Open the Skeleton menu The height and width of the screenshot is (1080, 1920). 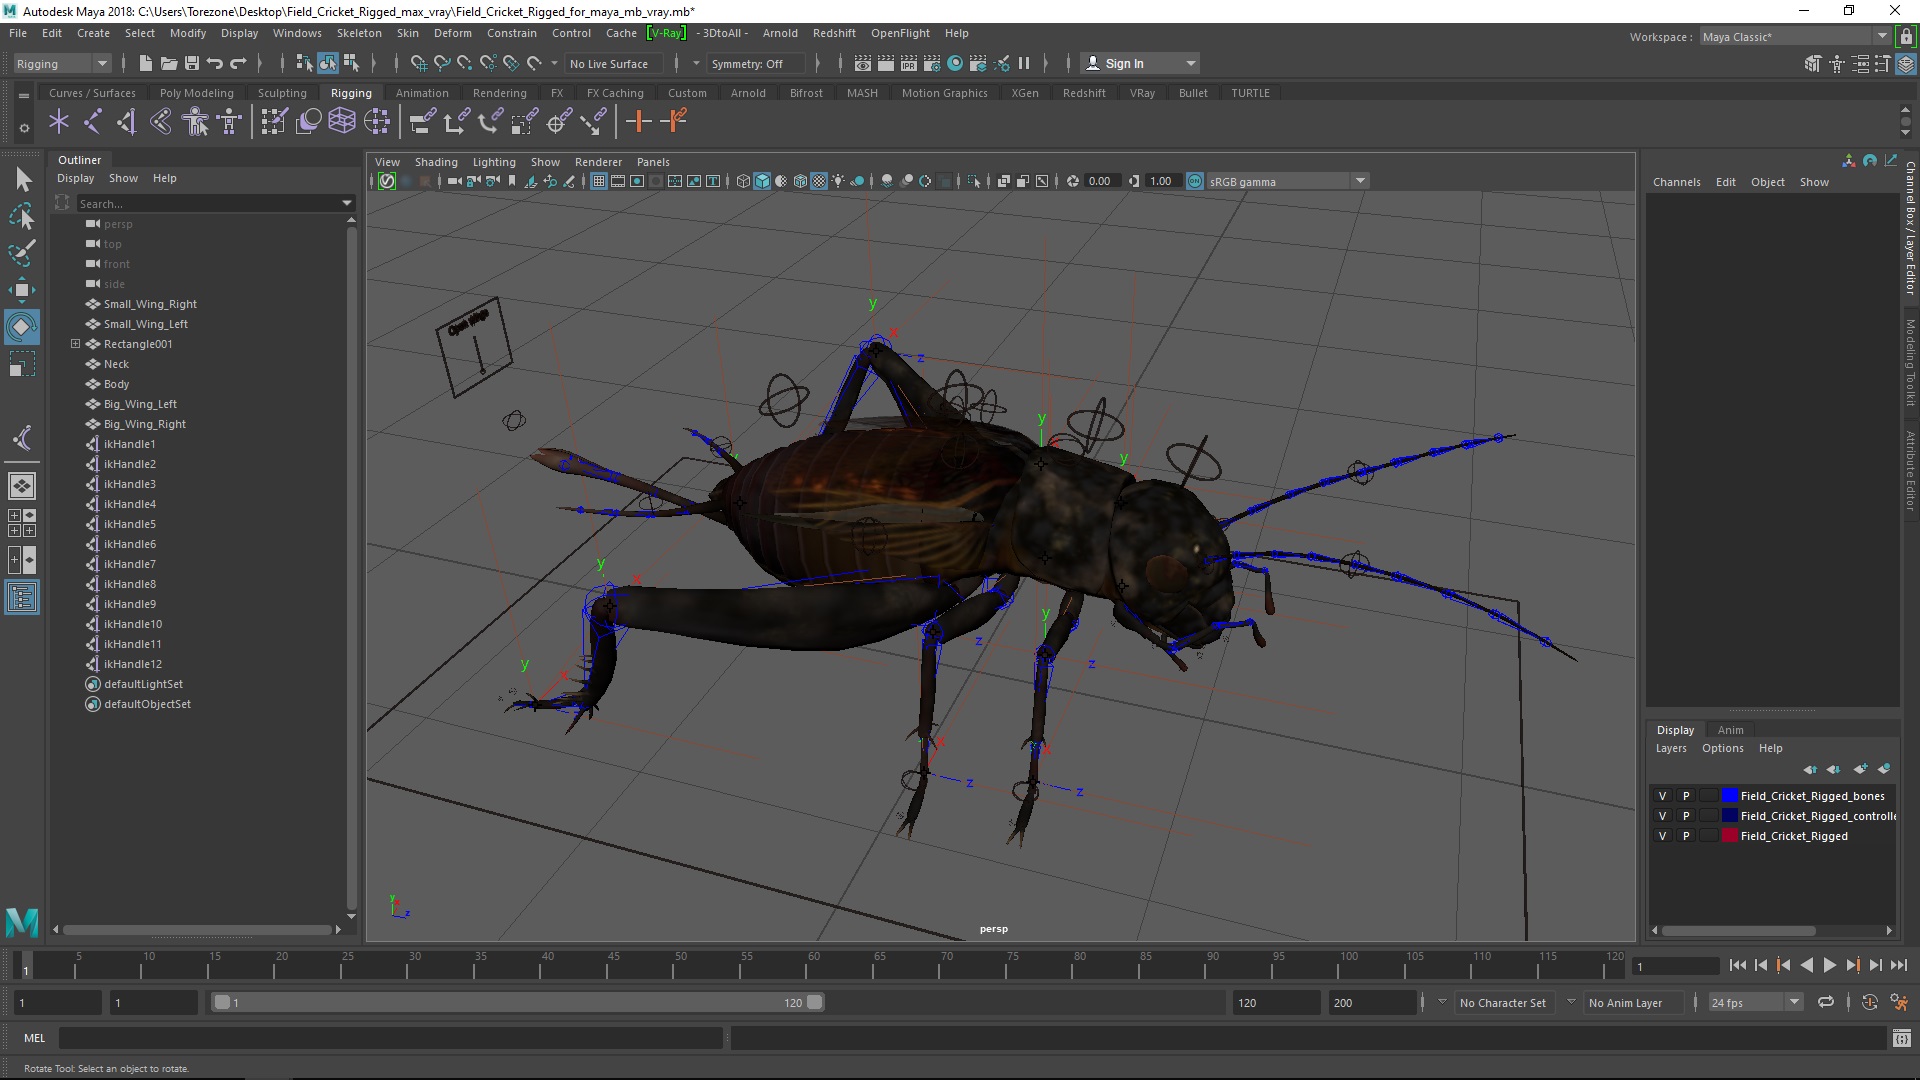pyautogui.click(x=359, y=33)
